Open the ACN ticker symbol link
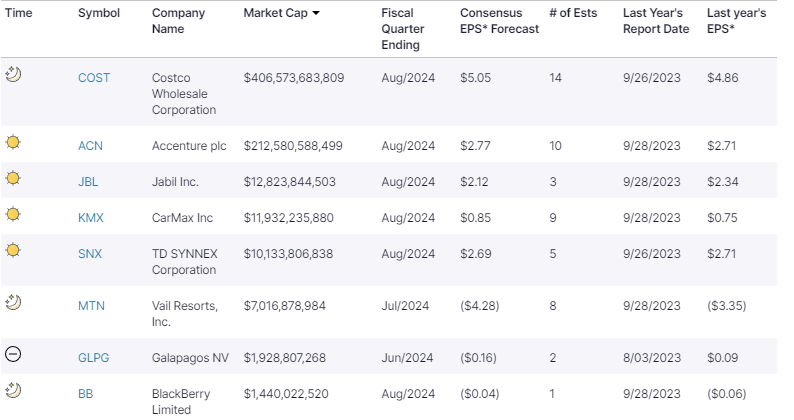Screen dimensions: 794x420 [x=90, y=146]
